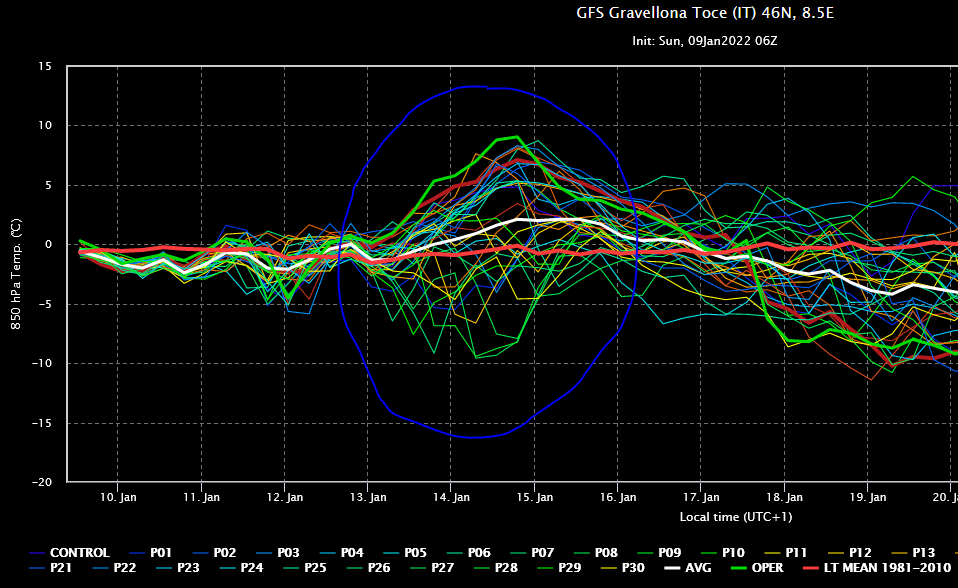Toggle the CONTROL series in legend
The width and height of the screenshot is (958, 588).
(79, 553)
